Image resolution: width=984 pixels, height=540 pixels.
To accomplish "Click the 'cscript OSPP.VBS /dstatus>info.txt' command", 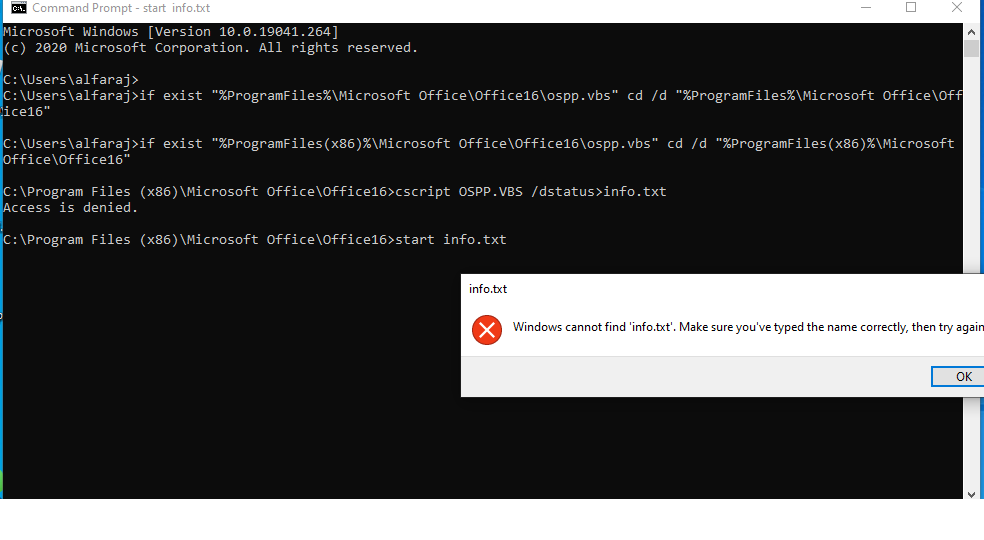I will click(x=531, y=192).
